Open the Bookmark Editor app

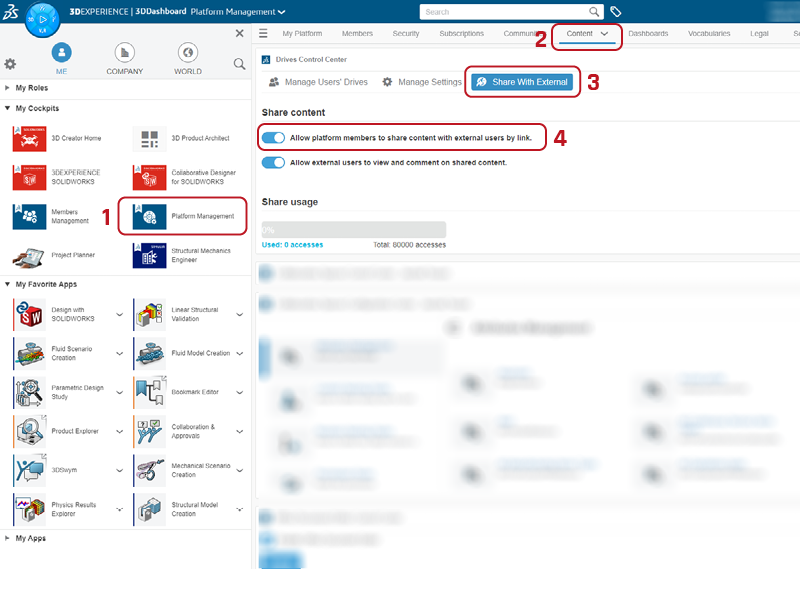coord(150,392)
